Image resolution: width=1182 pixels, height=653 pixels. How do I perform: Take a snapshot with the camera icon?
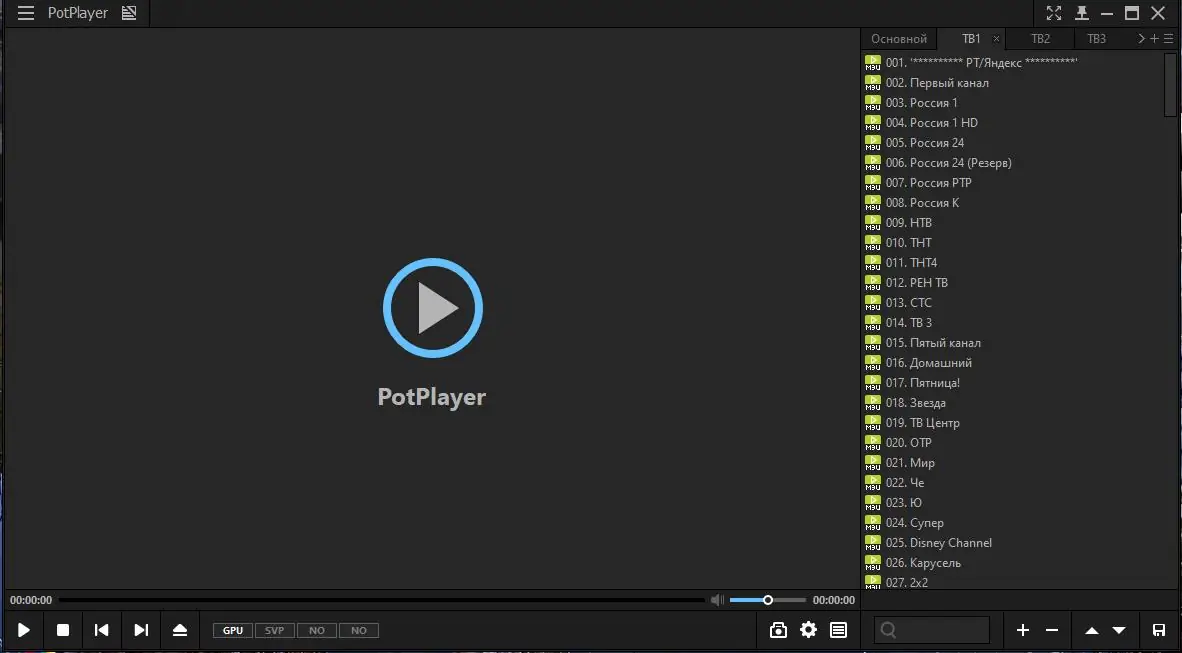tap(779, 630)
